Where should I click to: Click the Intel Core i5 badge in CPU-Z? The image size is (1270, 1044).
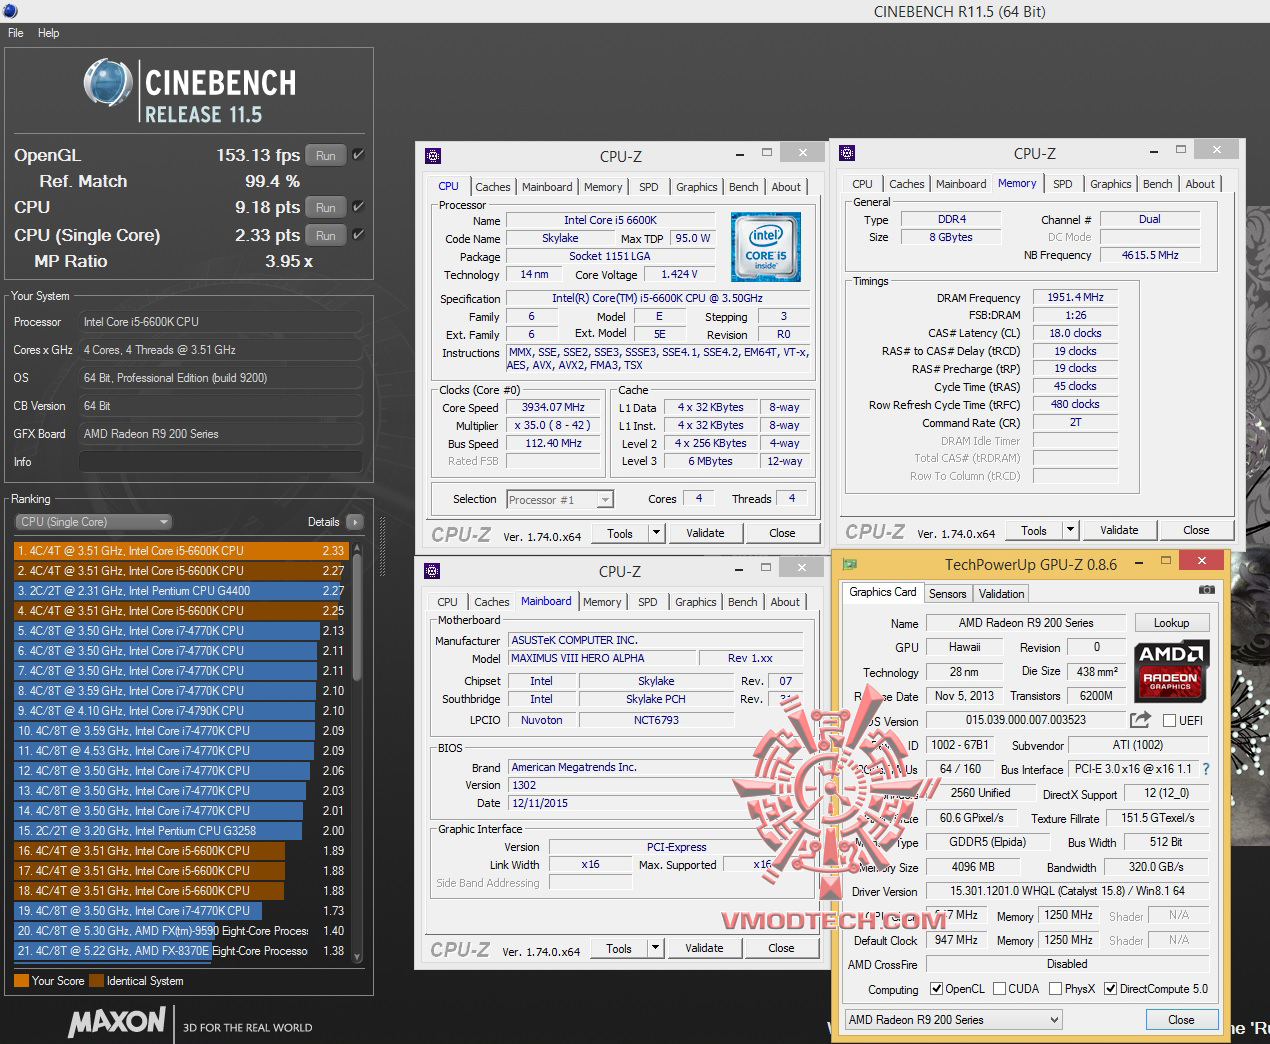pyautogui.click(x=766, y=247)
